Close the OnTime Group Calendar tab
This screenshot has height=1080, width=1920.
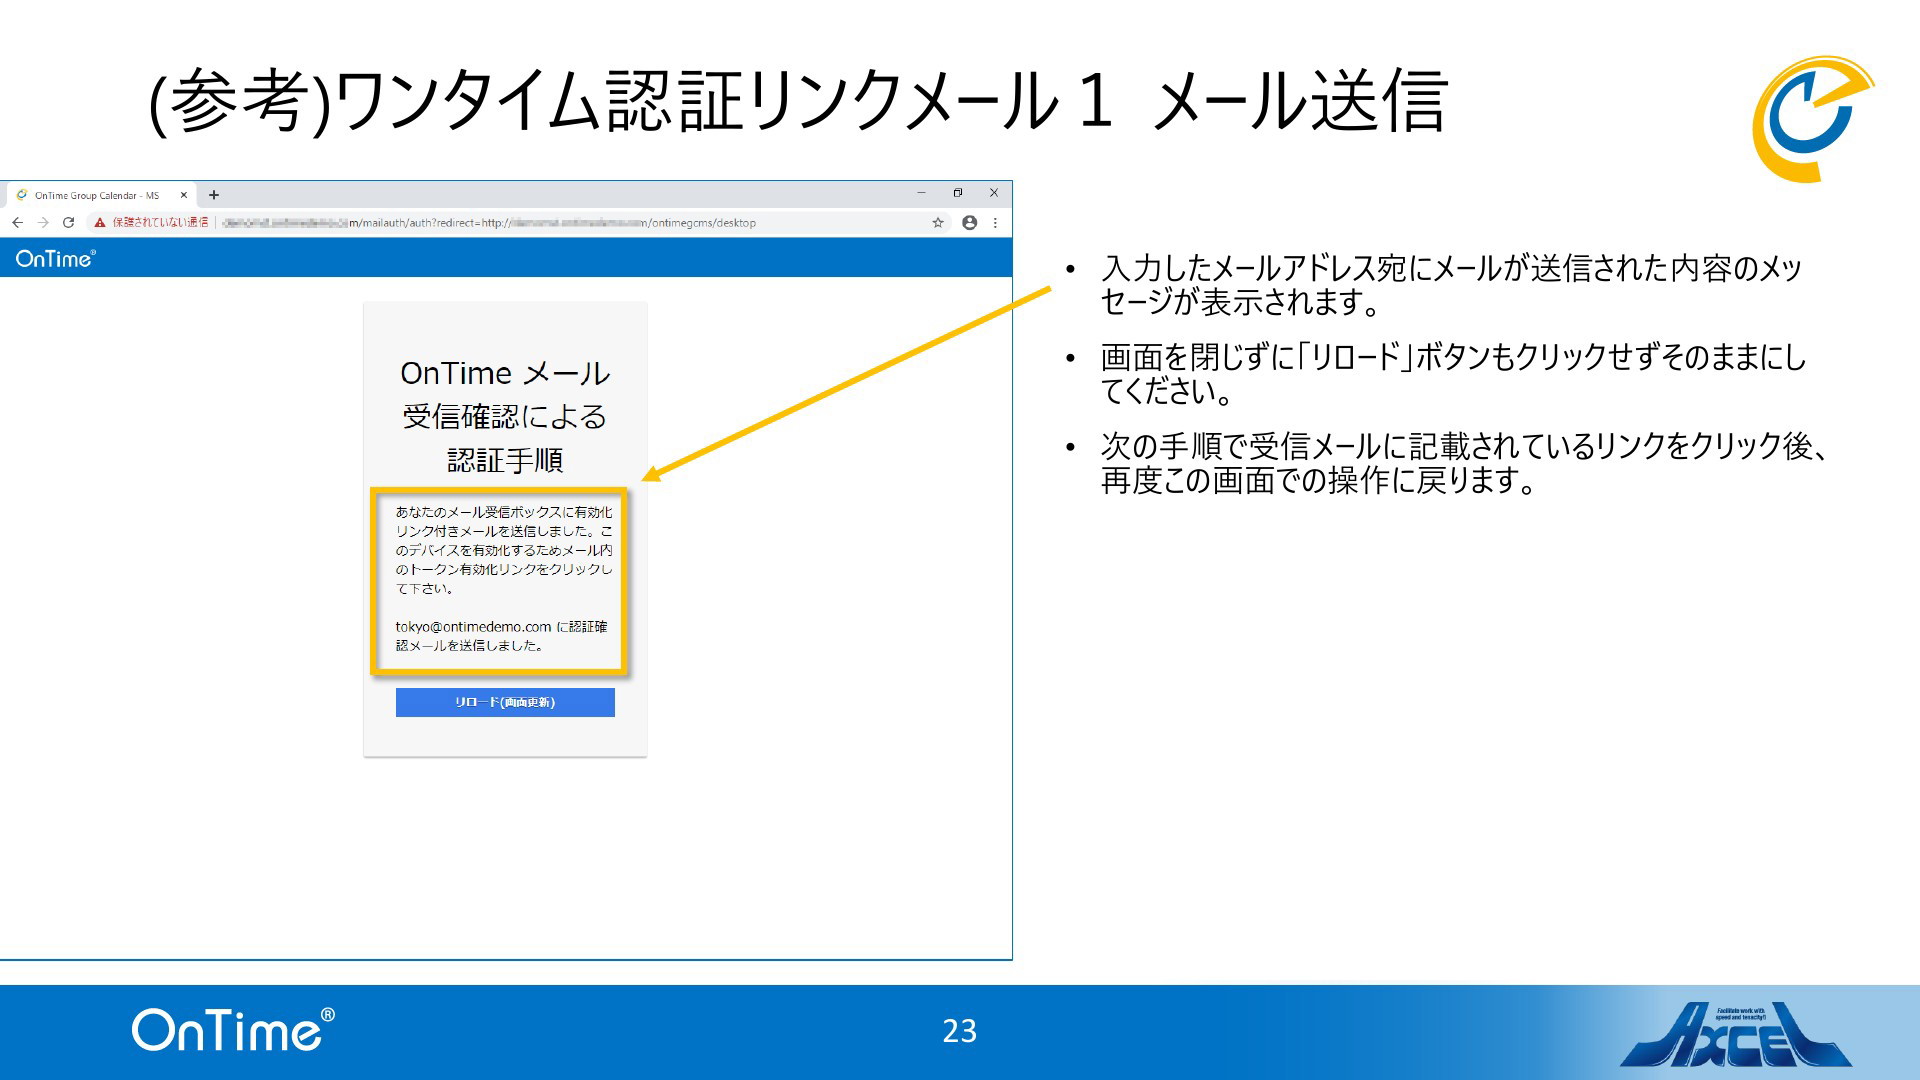[x=183, y=195]
